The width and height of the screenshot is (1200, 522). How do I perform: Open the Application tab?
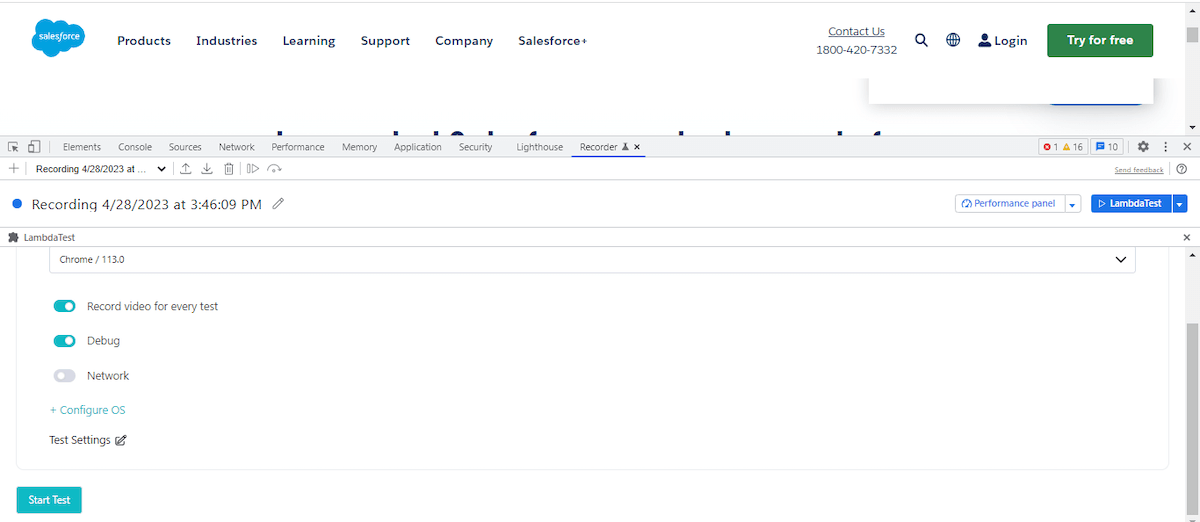tap(418, 147)
